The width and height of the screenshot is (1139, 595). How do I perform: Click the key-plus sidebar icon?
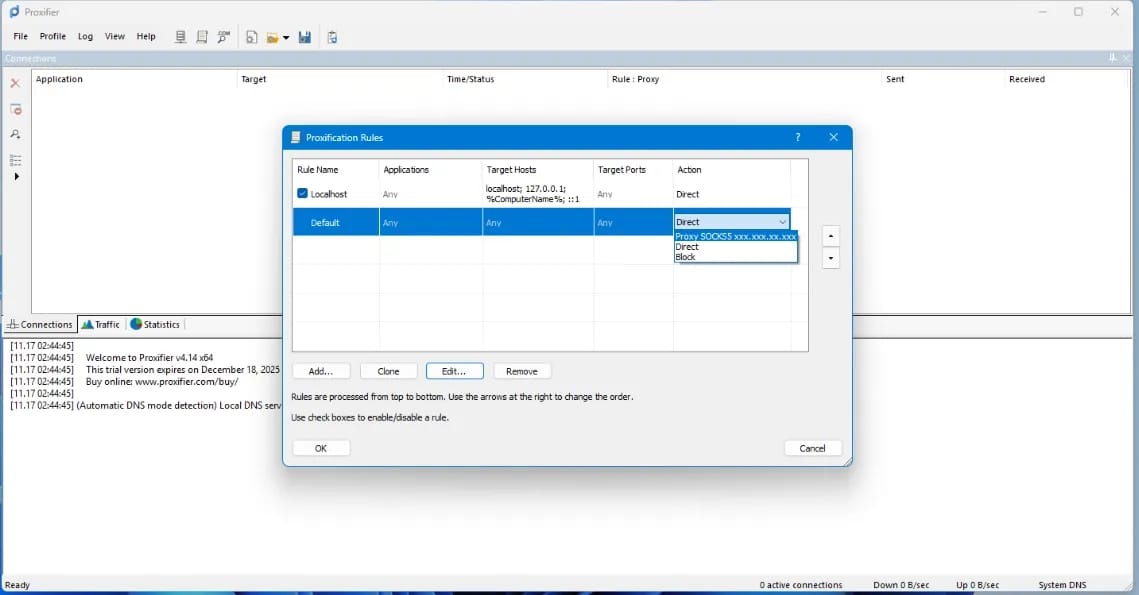(x=15, y=134)
